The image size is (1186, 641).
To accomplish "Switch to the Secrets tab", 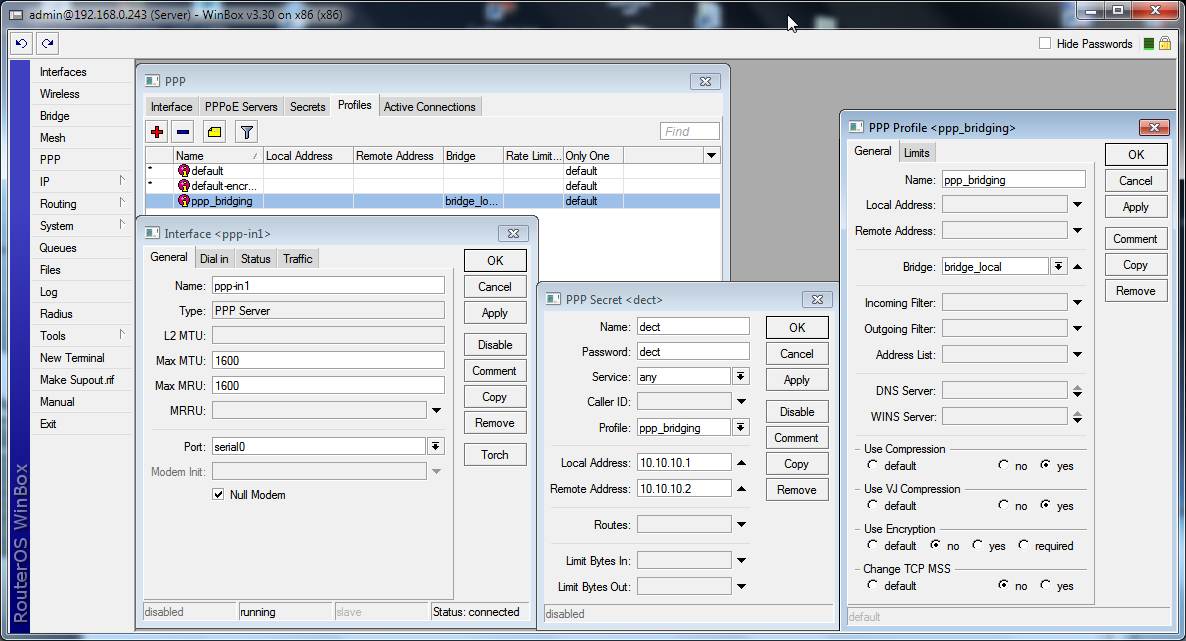I will [307, 107].
